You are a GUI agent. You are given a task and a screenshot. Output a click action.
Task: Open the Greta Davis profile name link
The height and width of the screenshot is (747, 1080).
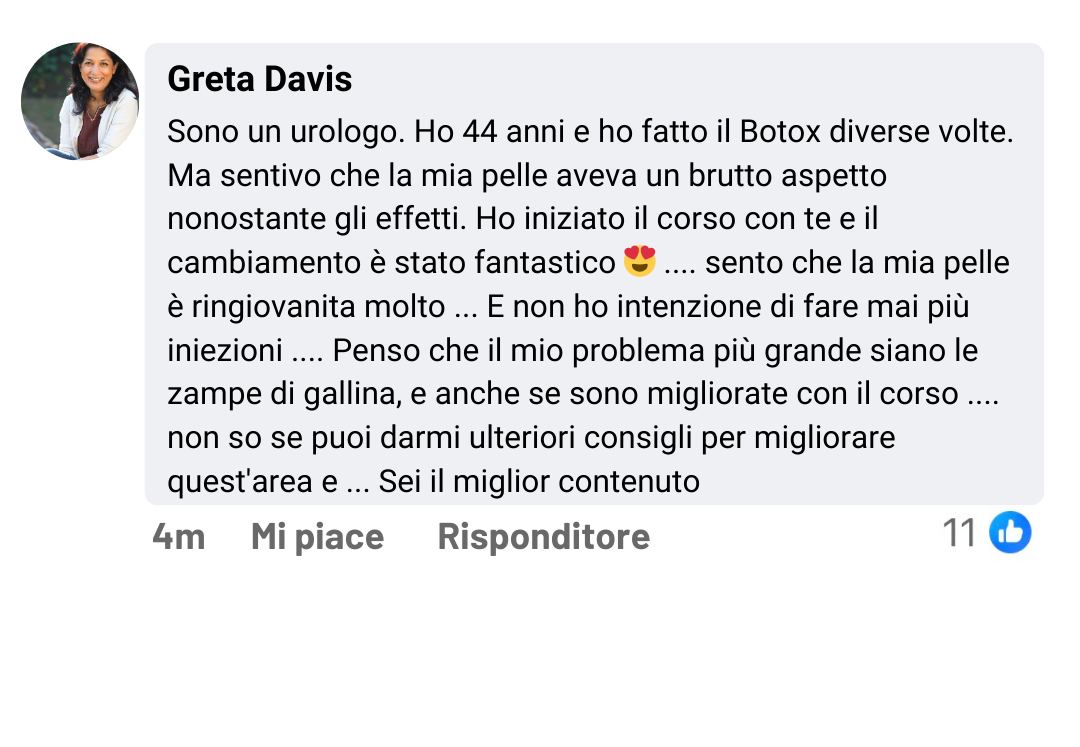point(260,79)
